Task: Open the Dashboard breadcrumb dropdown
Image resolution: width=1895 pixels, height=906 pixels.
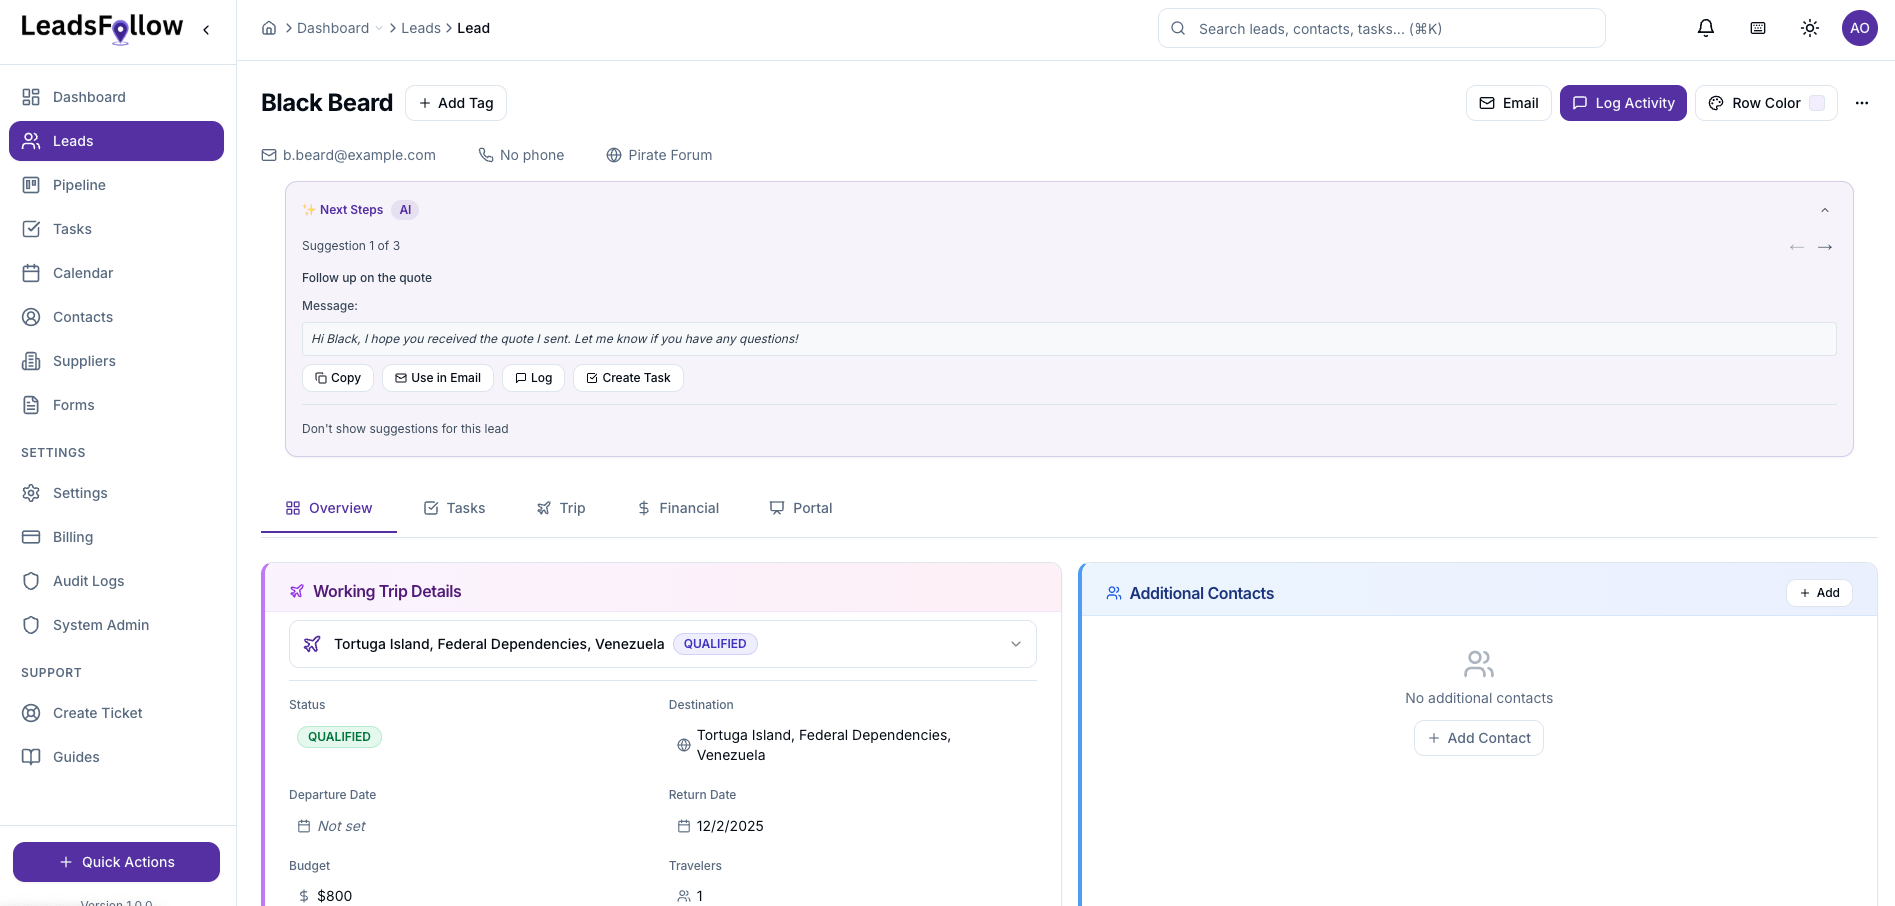Action: click(377, 28)
